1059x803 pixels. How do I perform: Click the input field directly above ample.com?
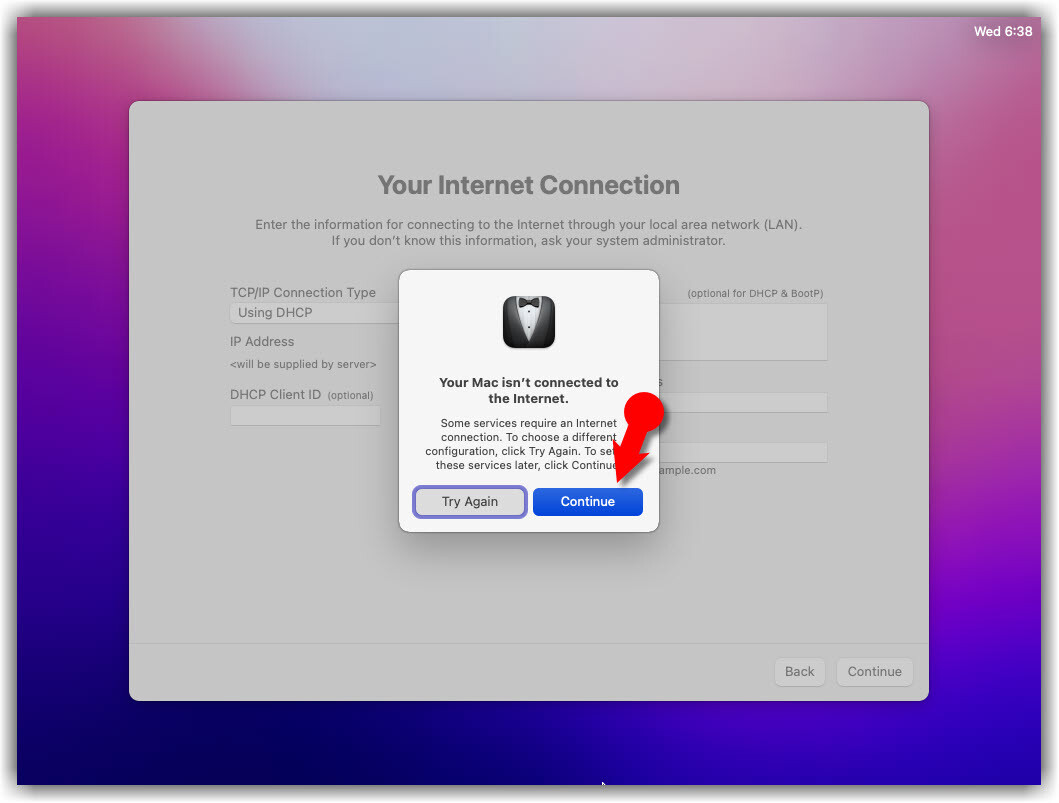(x=743, y=452)
